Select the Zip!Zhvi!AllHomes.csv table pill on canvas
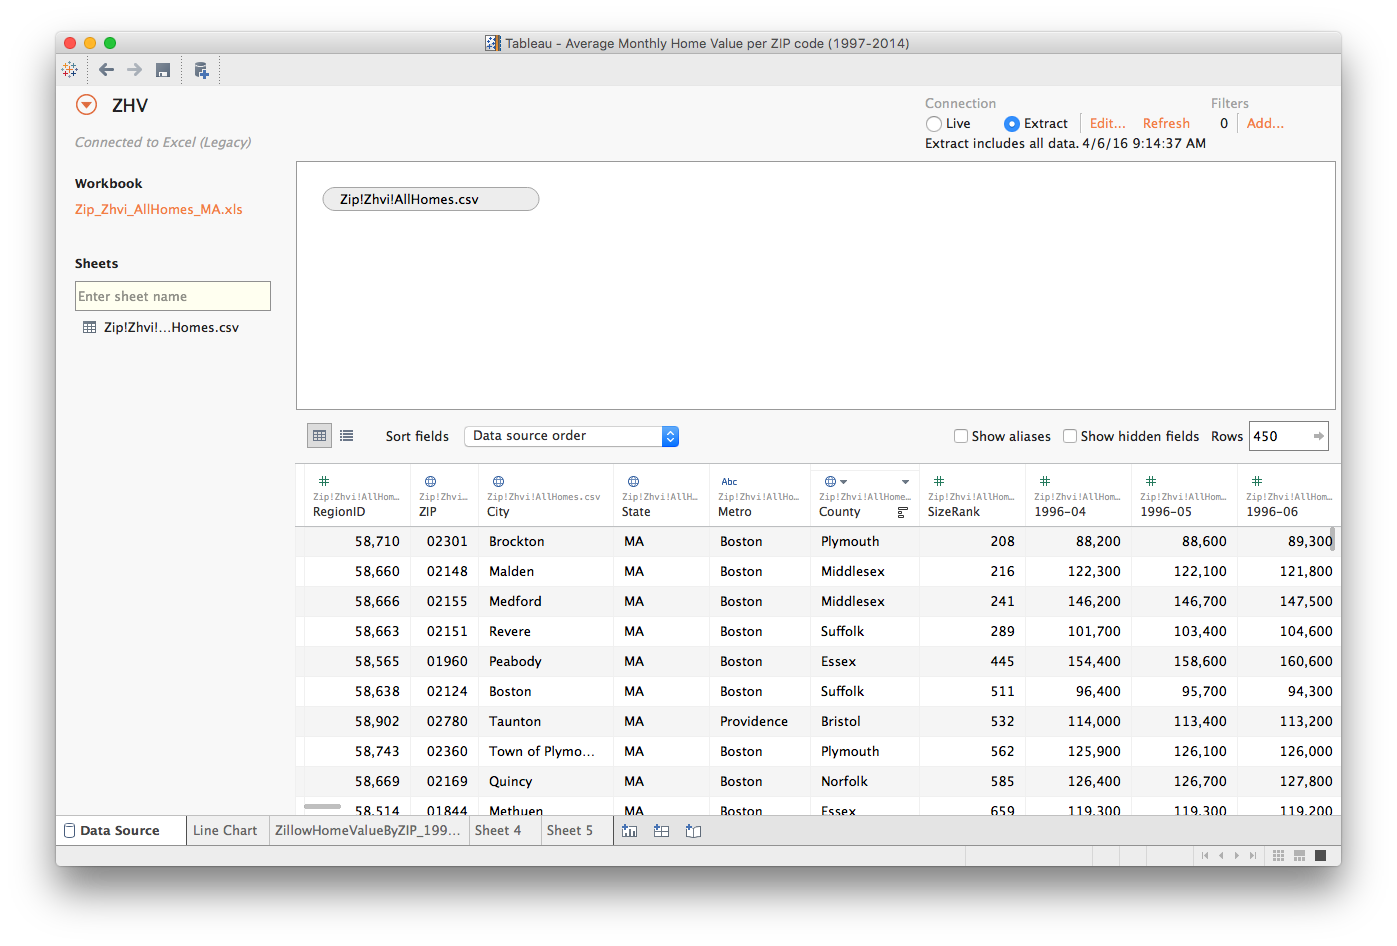 (431, 199)
